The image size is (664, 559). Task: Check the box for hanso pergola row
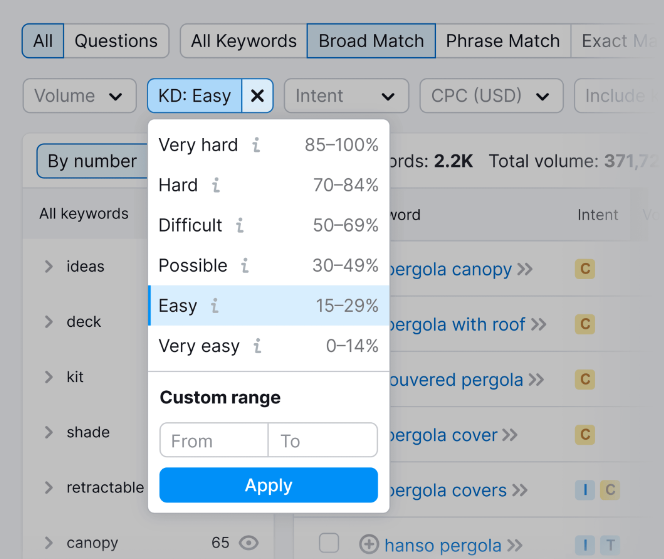[329, 543]
